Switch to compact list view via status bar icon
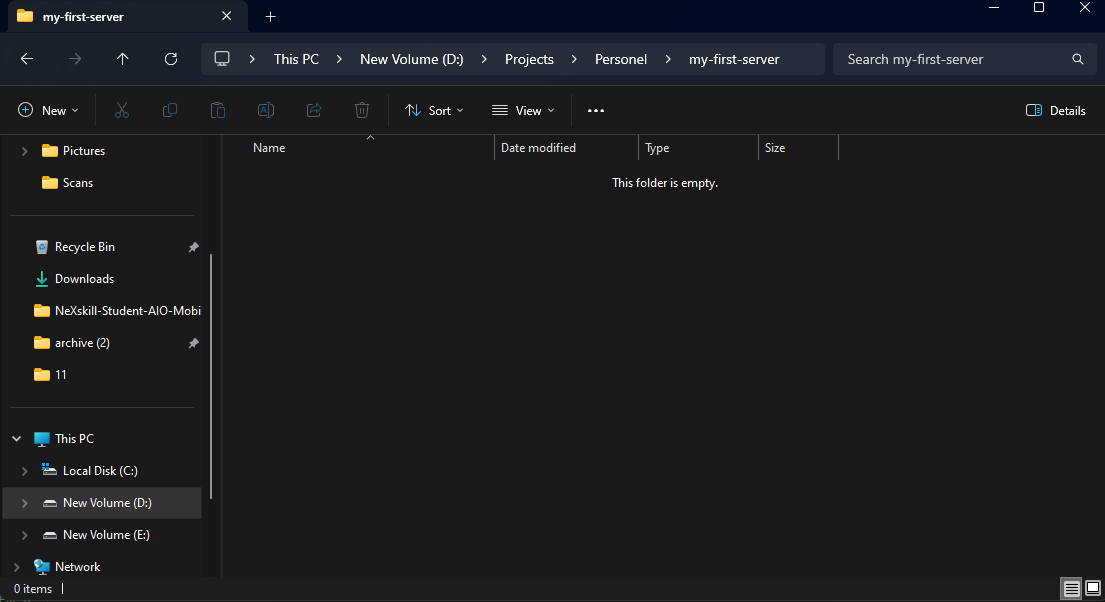1105x602 pixels. click(x=1071, y=589)
